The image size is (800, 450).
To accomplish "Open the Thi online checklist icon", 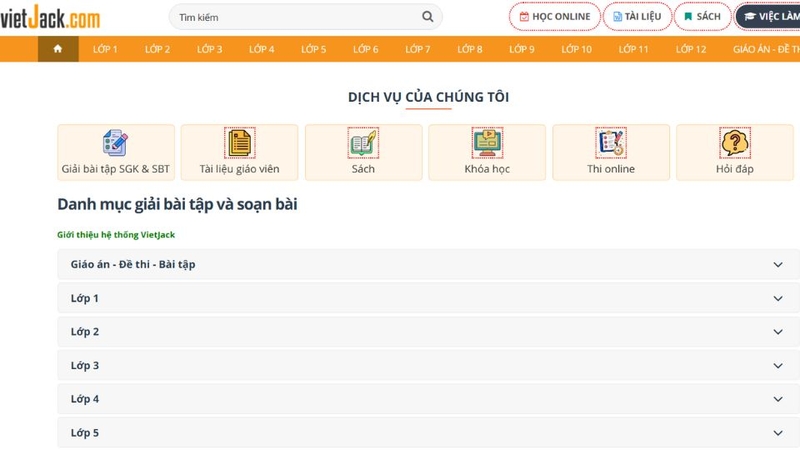I will pyautogui.click(x=611, y=142).
